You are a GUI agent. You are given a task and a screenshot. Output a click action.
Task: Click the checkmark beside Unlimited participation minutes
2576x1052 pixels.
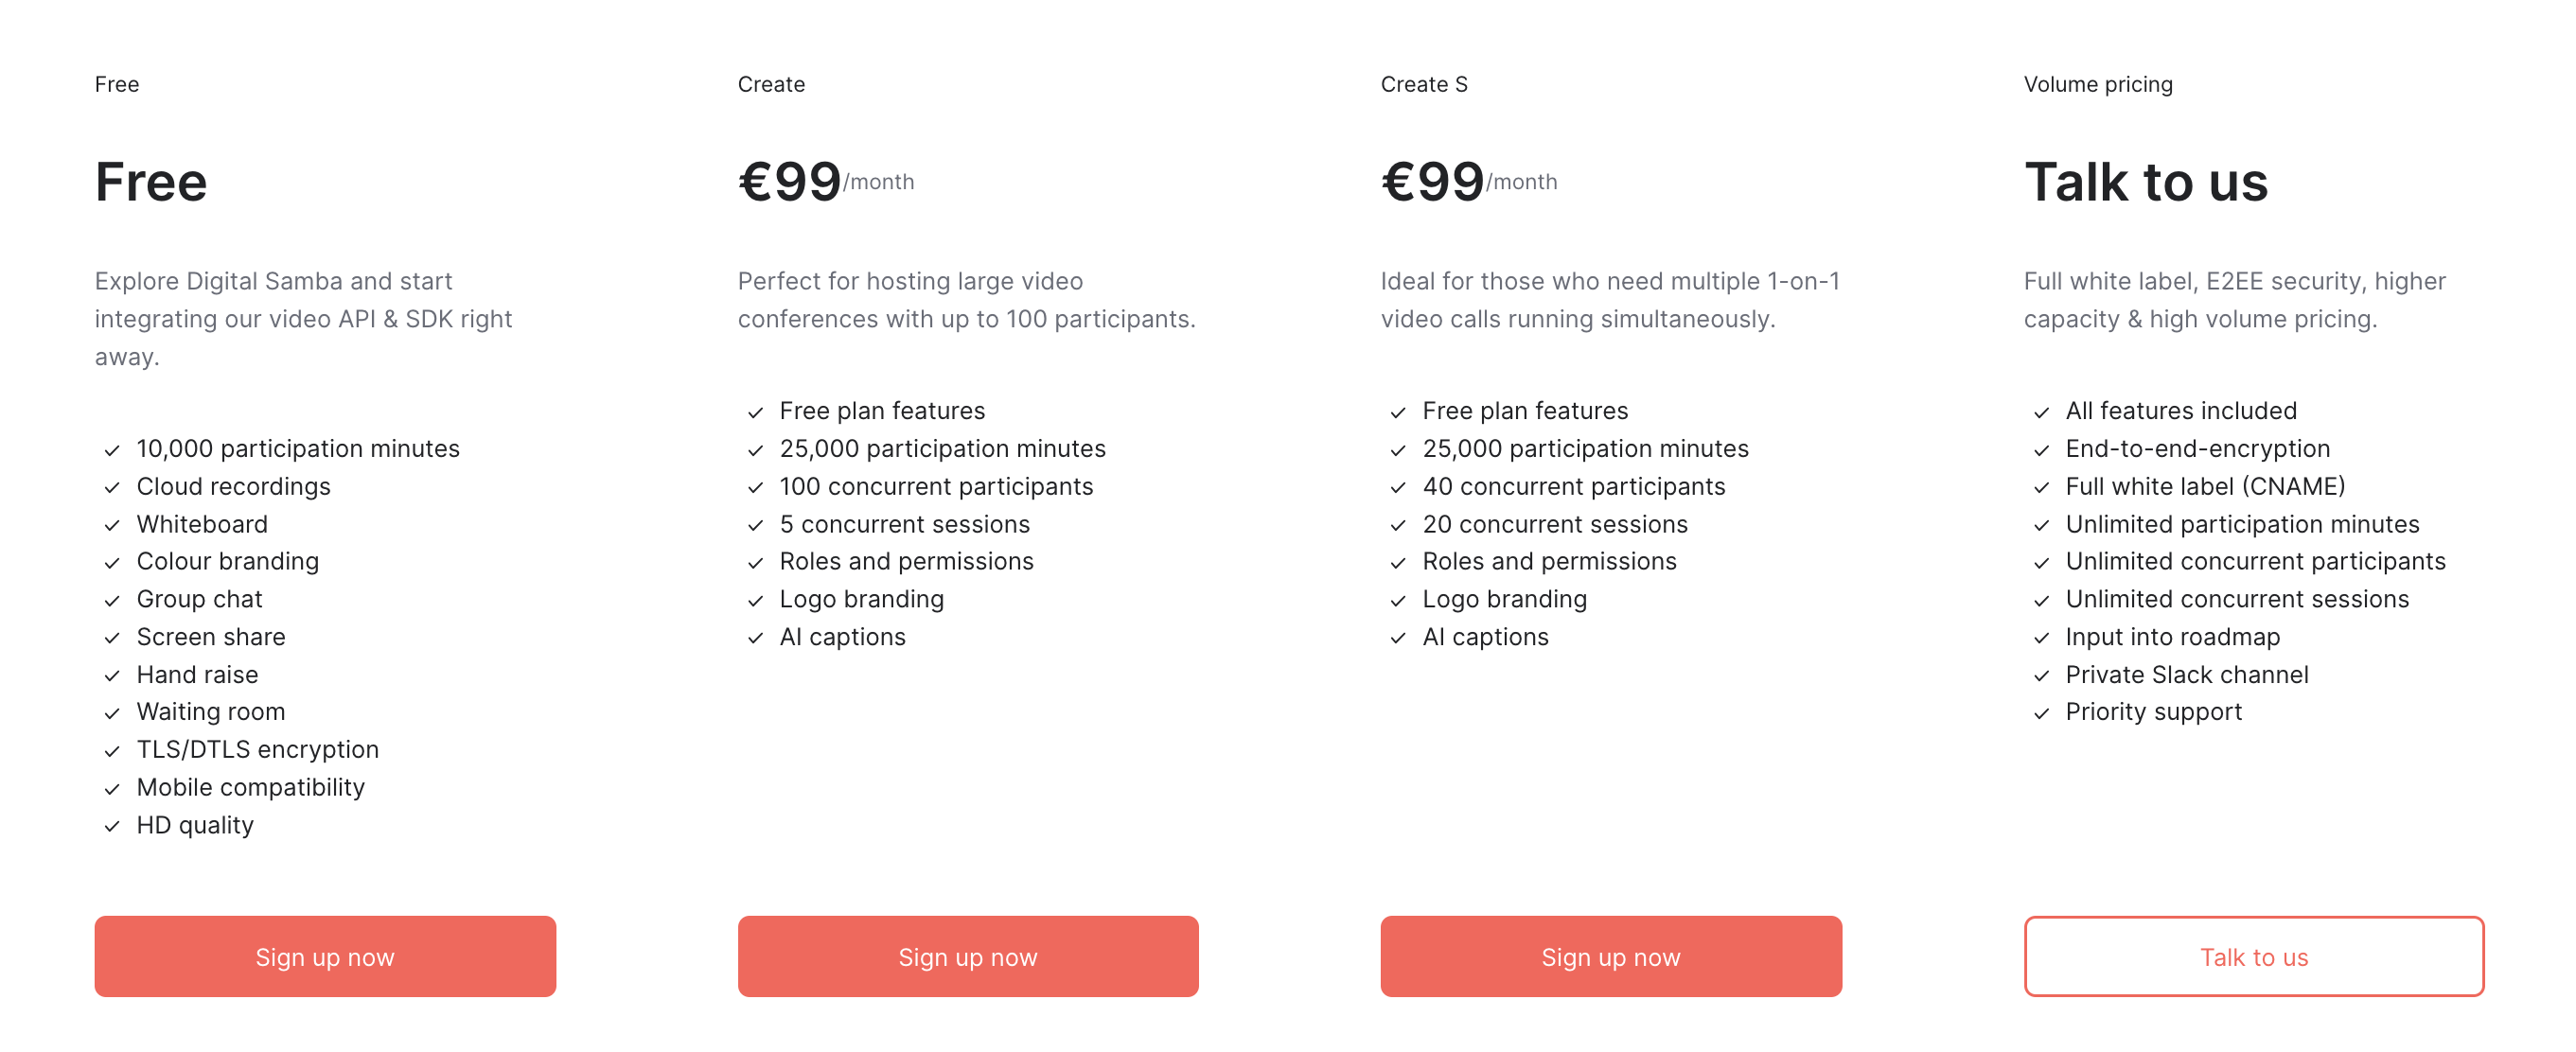pos(2042,525)
